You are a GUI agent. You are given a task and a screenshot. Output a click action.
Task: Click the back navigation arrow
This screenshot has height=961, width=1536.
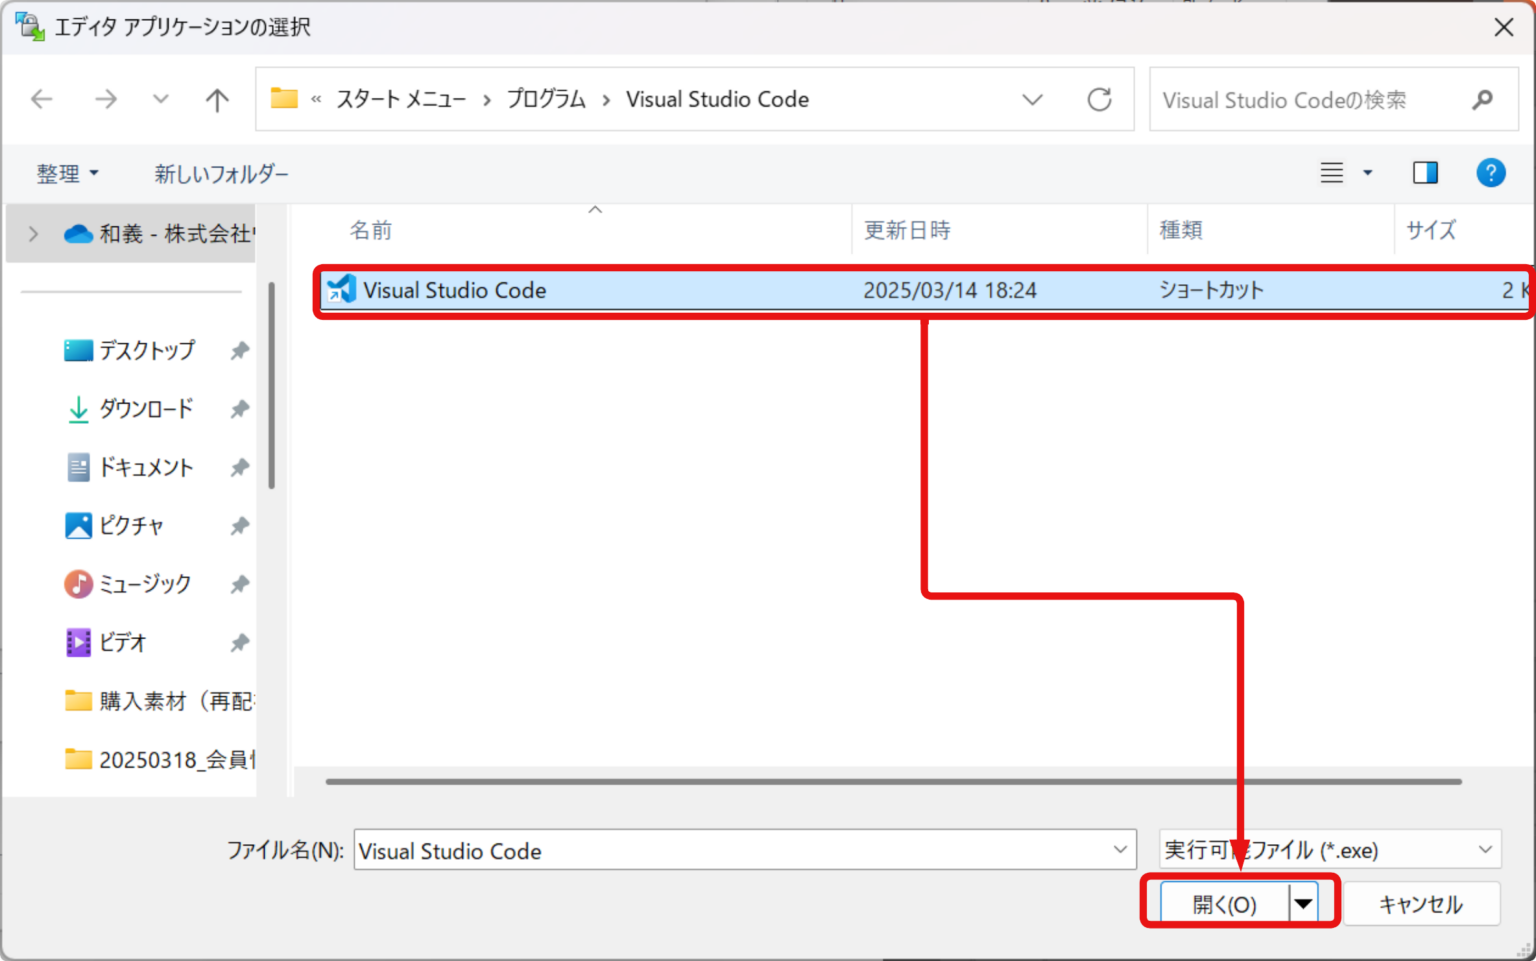(41, 99)
